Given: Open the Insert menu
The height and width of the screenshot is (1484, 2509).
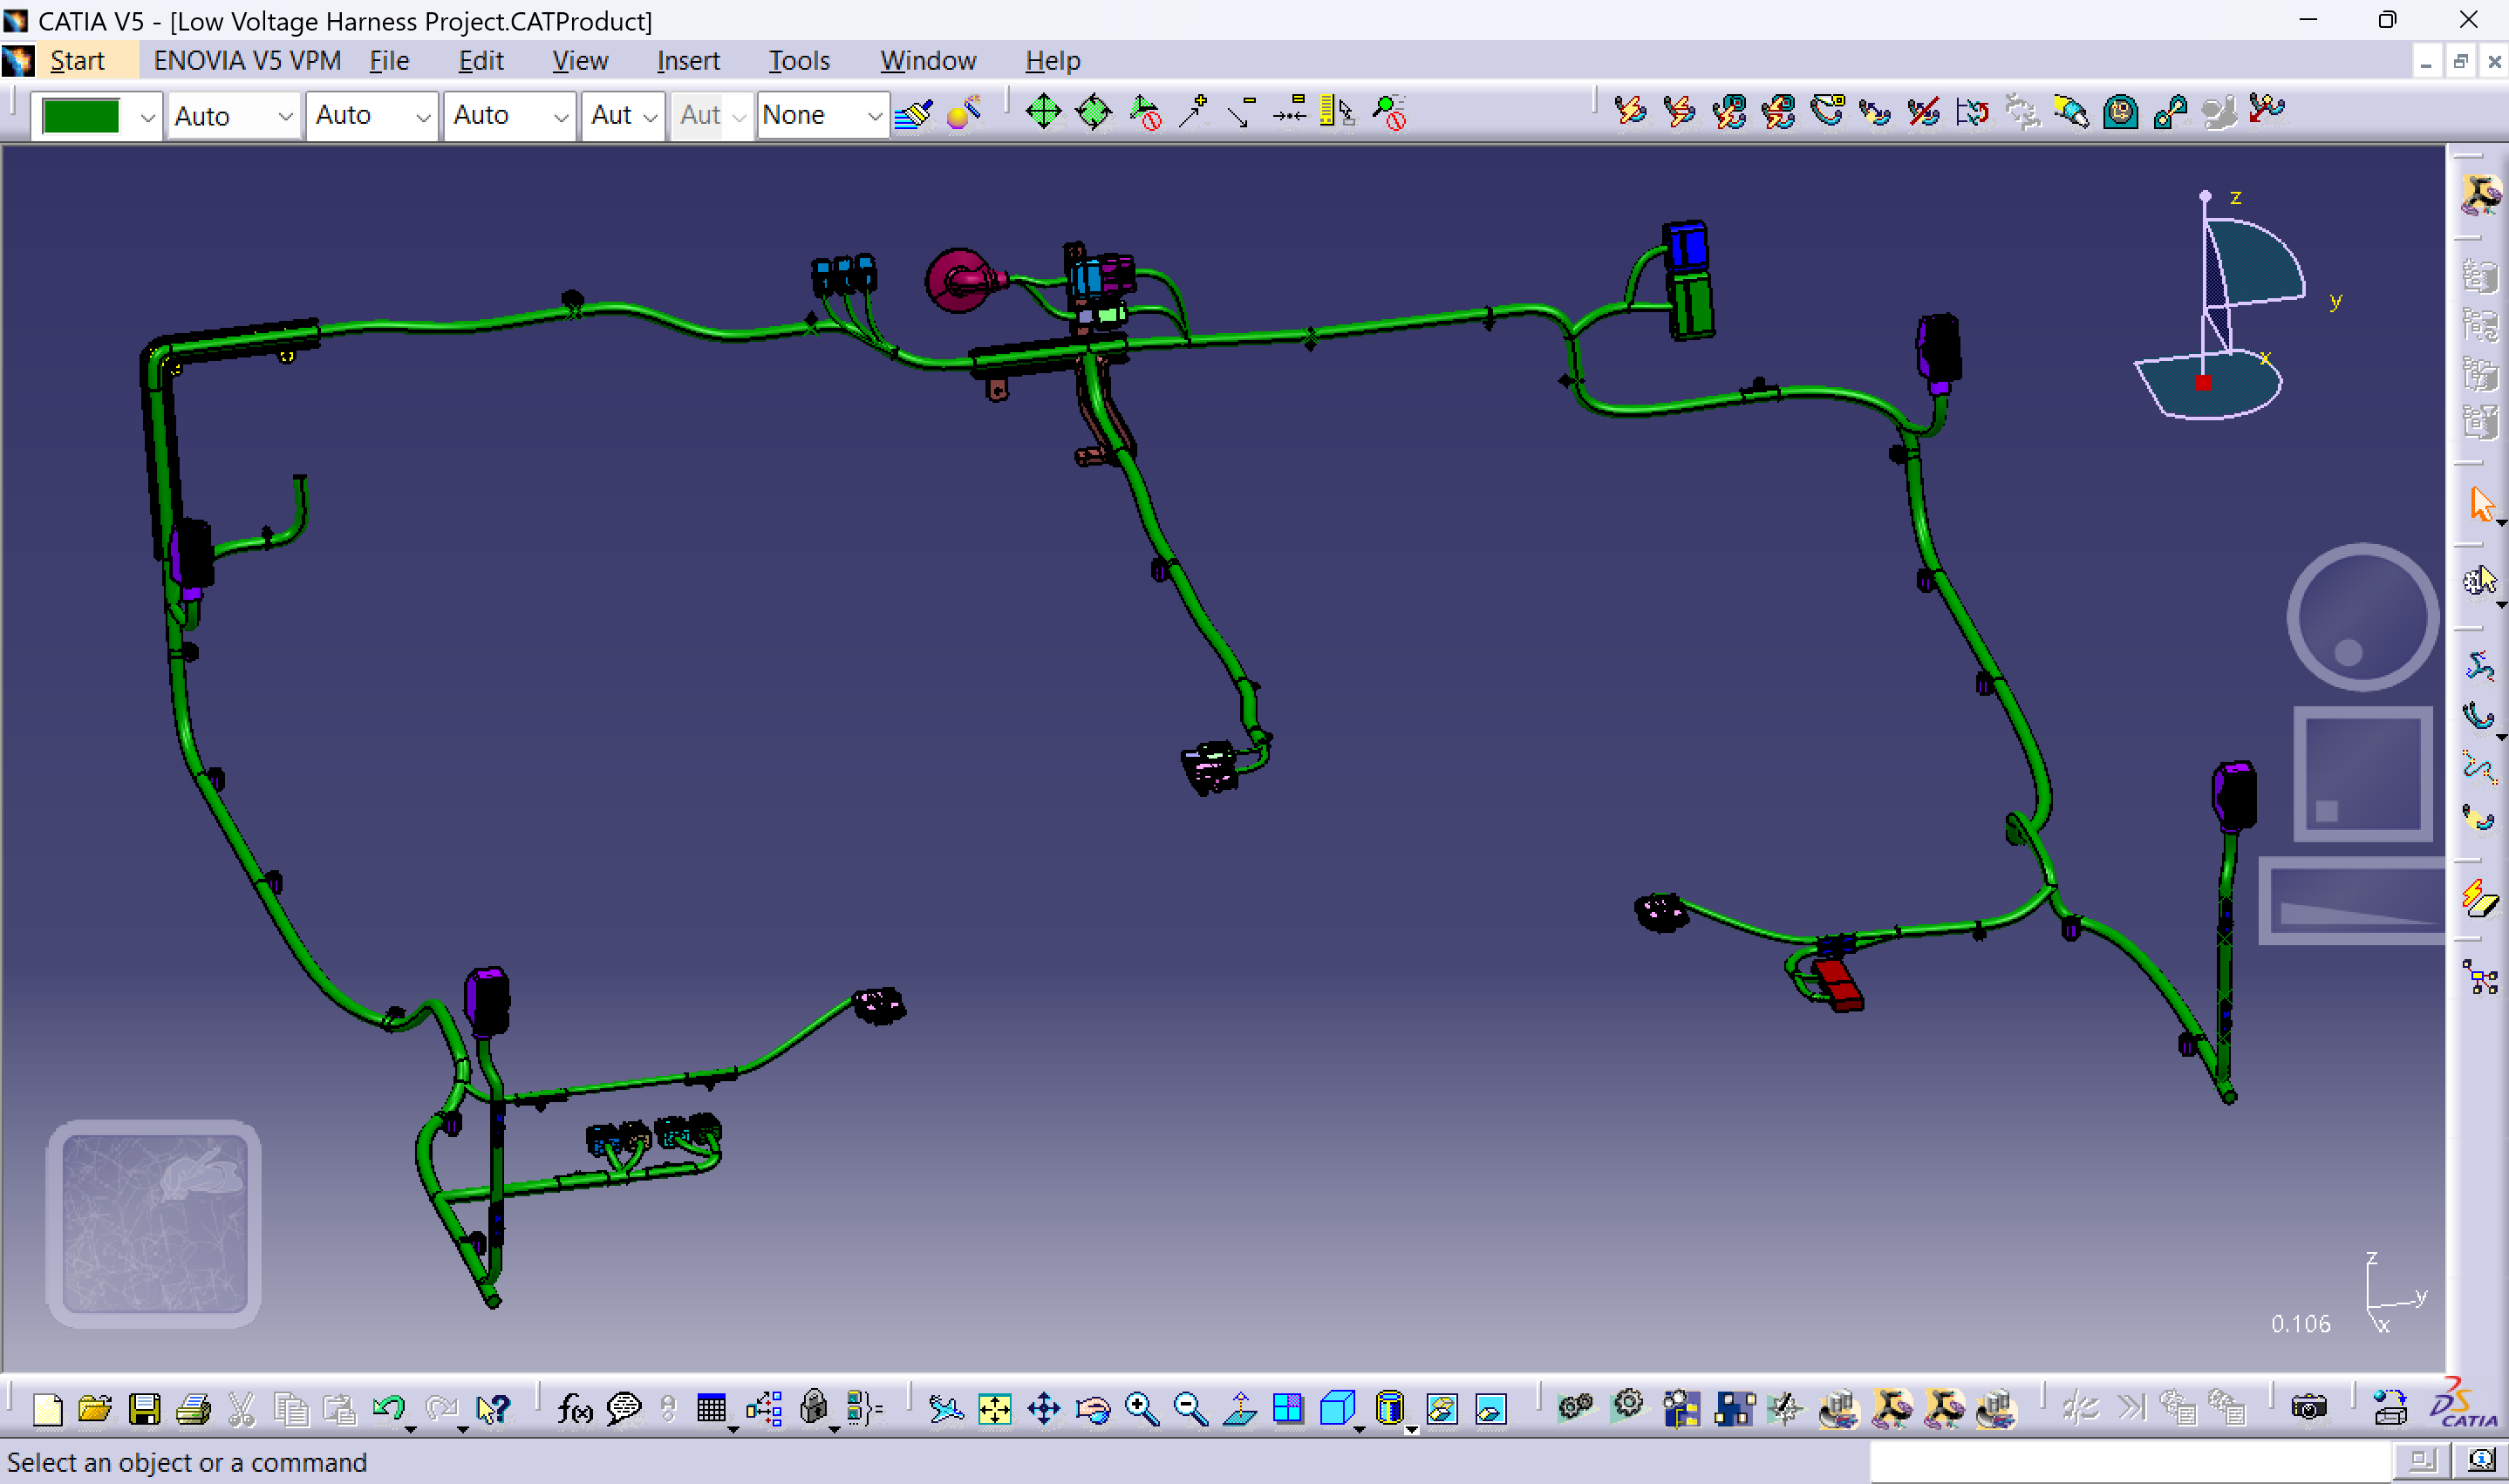Looking at the screenshot, I should [688, 61].
